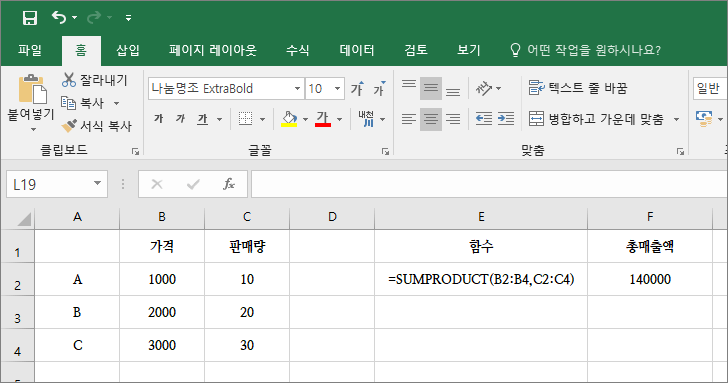Click the accounting currency format icon
The height and width of the screenshot is (383, 728).
[704, 119]
